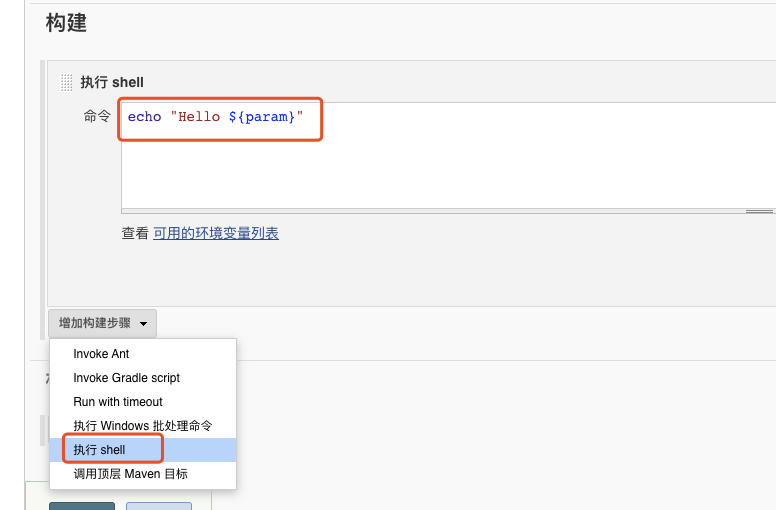Image resolution: width=776 pixels, height=510 pixels.
Task: Click the 构建 section heading
Action: click(x=66, y=23)
